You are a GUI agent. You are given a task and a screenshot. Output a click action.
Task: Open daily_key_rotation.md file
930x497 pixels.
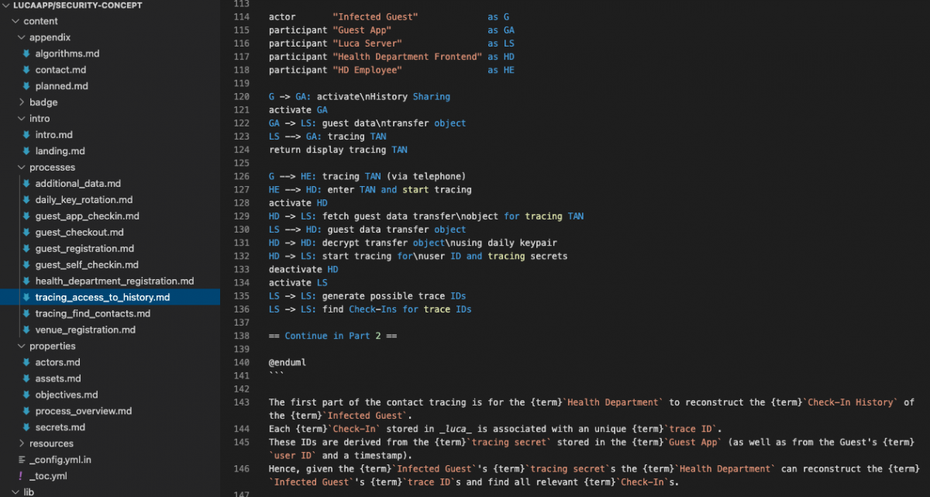84,200
